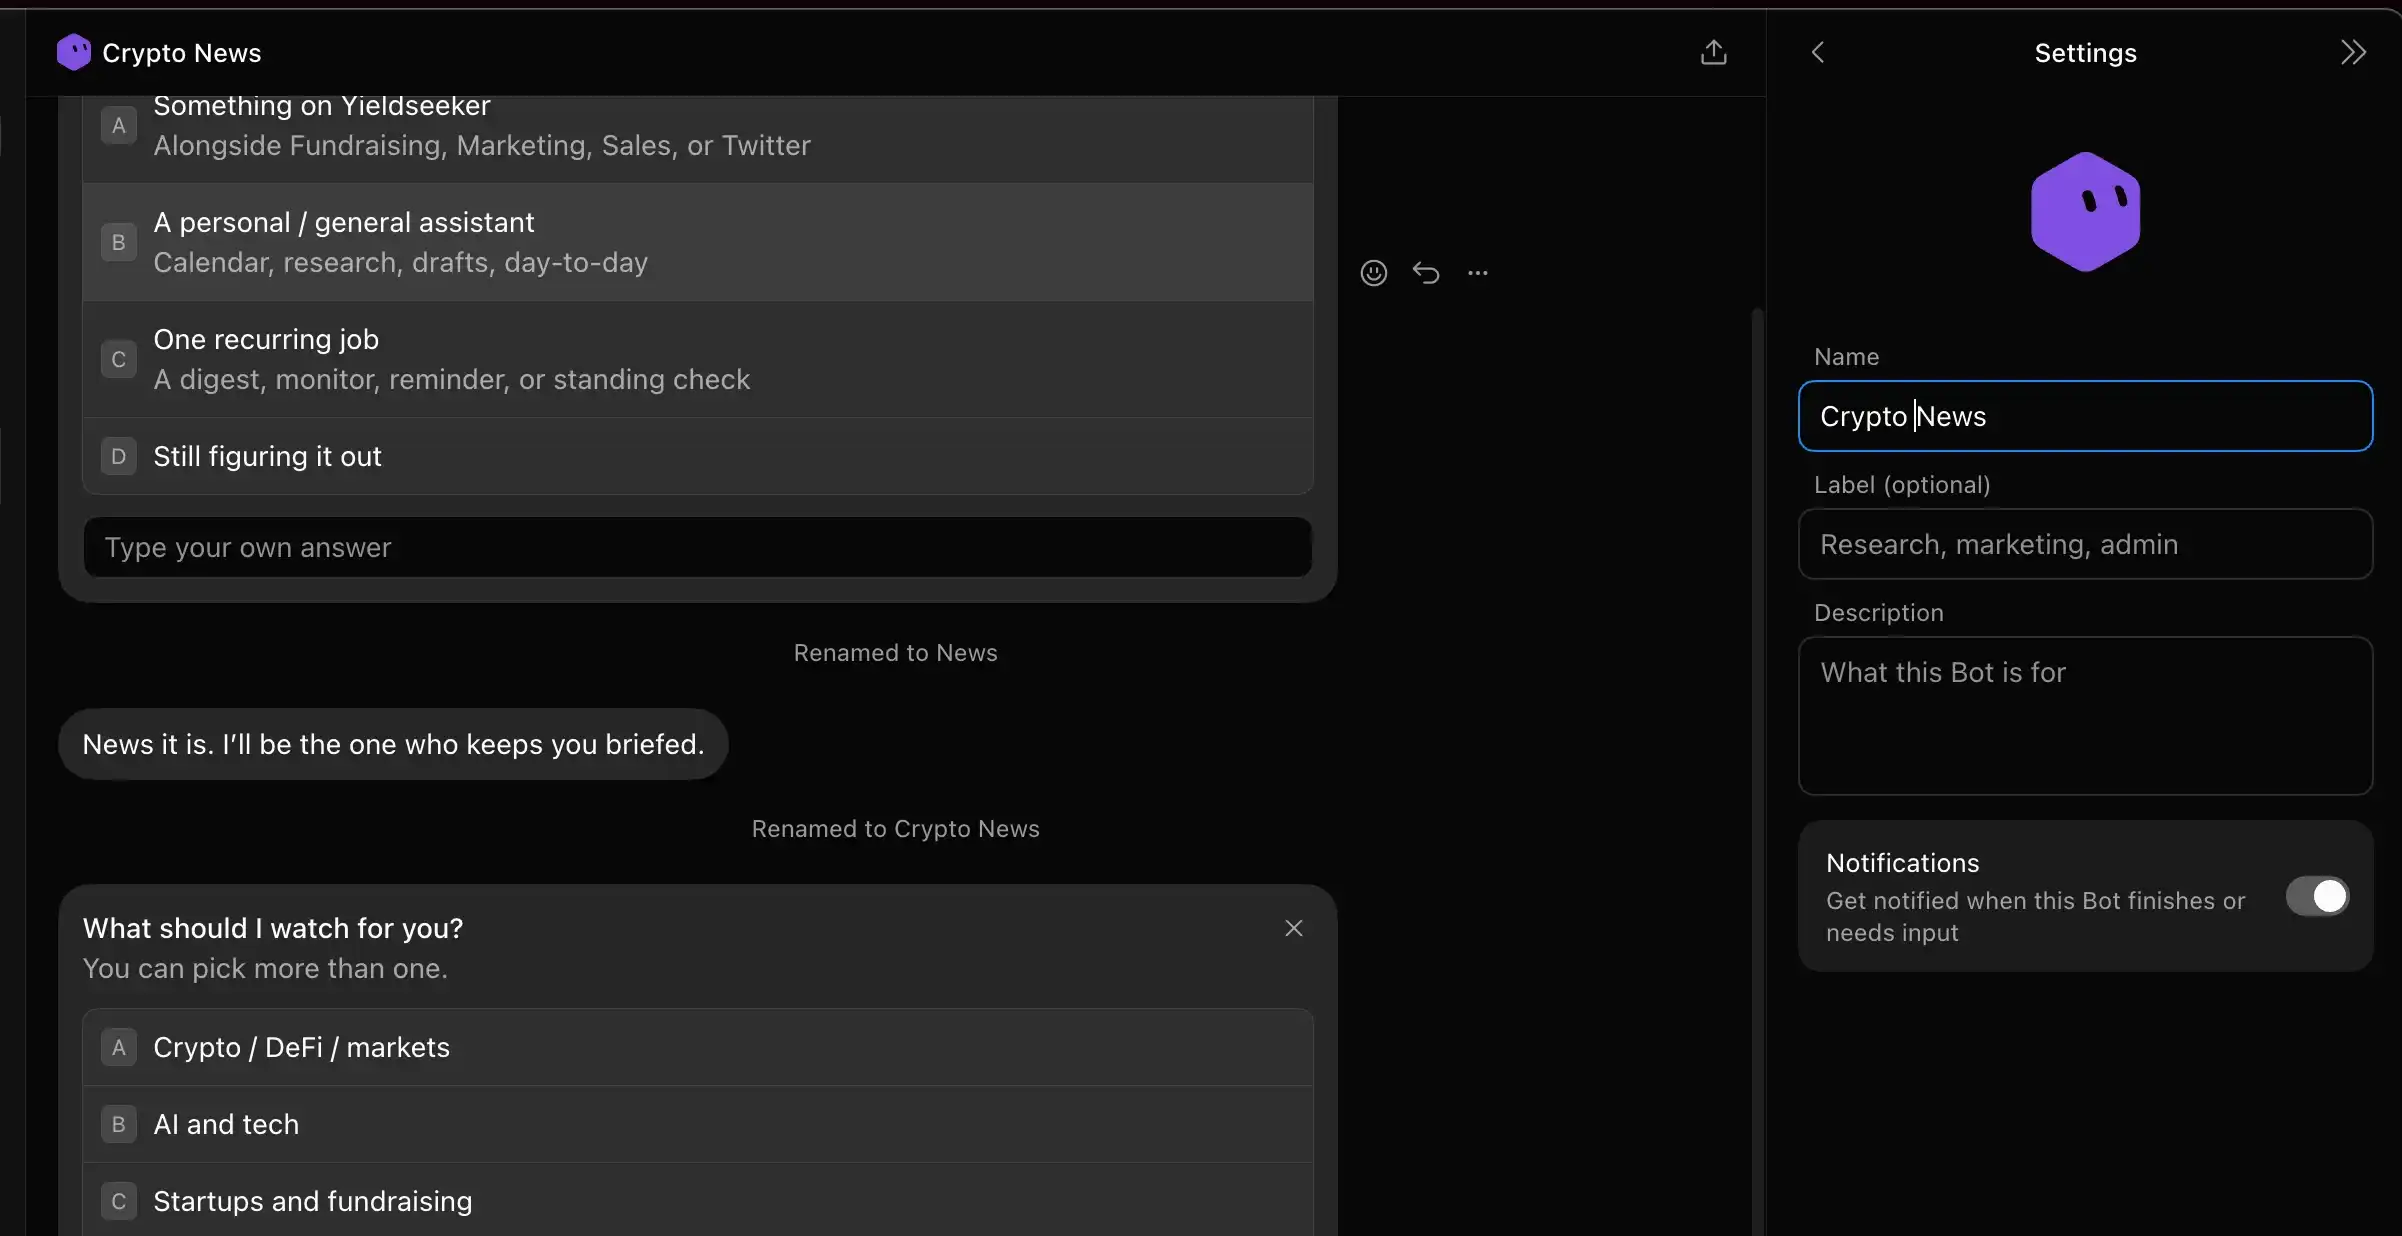Open the message more options ellipsis
2402x1236 pixels.
pyautogui.click(x=1477, y=272)
